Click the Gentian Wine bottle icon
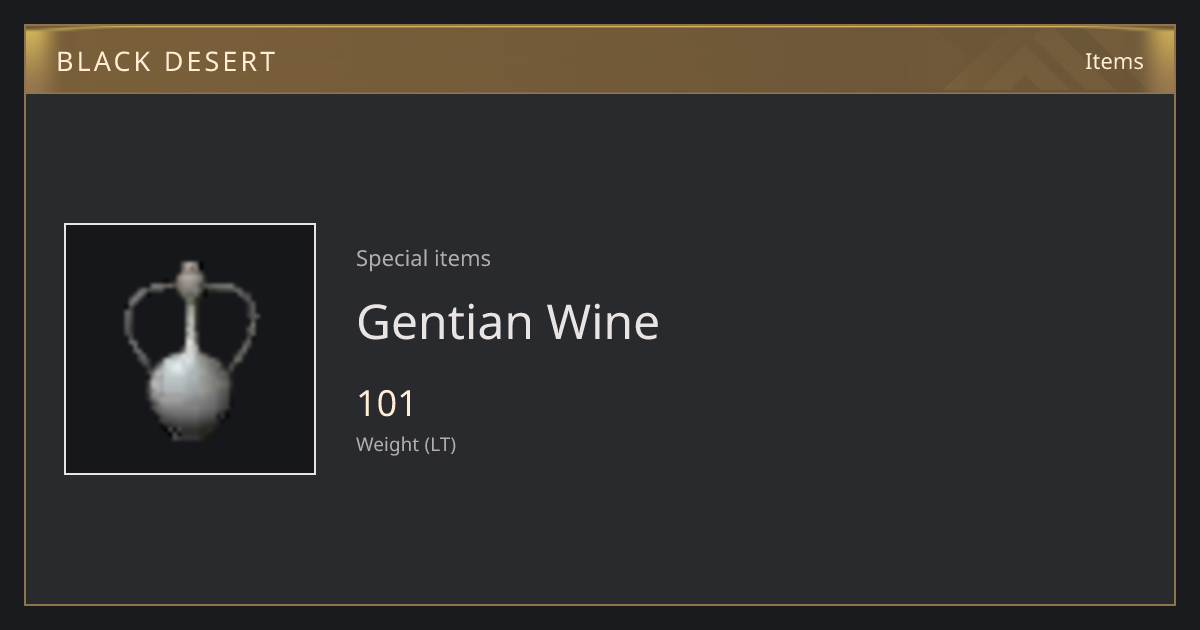 pos(190,350)
